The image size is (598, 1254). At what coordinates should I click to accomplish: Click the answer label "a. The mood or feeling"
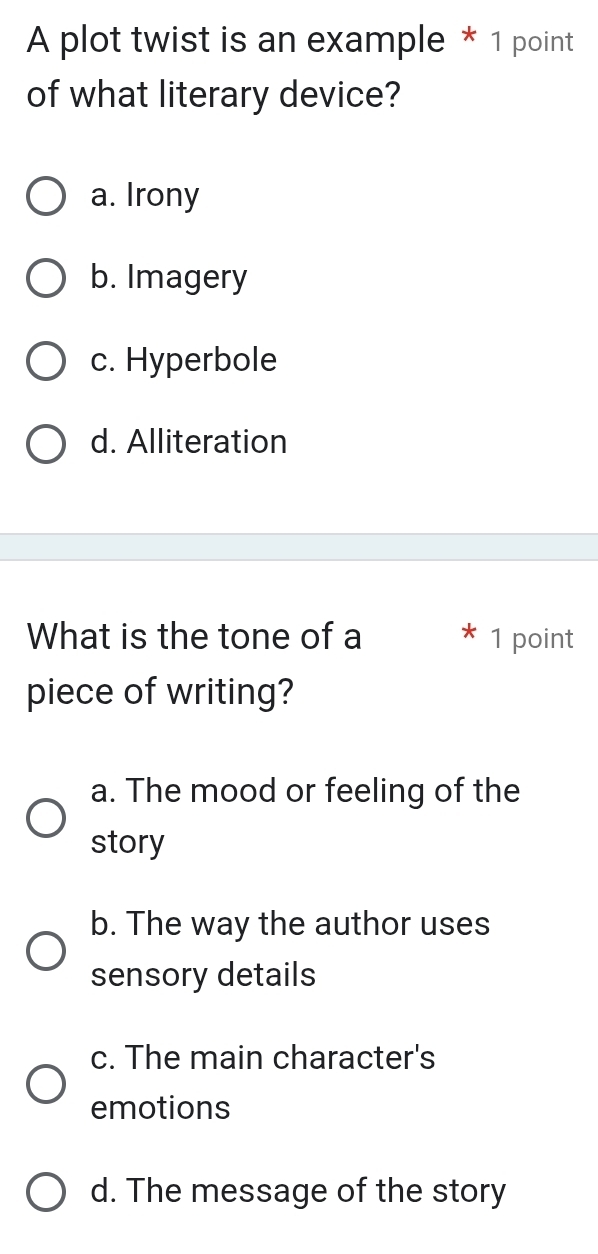coord(305,792)
